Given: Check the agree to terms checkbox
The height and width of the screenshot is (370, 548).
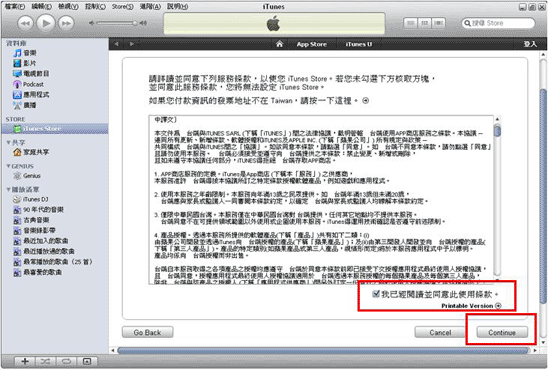Looking at the screenshot, I should pyautogui.click(x=376, y=294).
